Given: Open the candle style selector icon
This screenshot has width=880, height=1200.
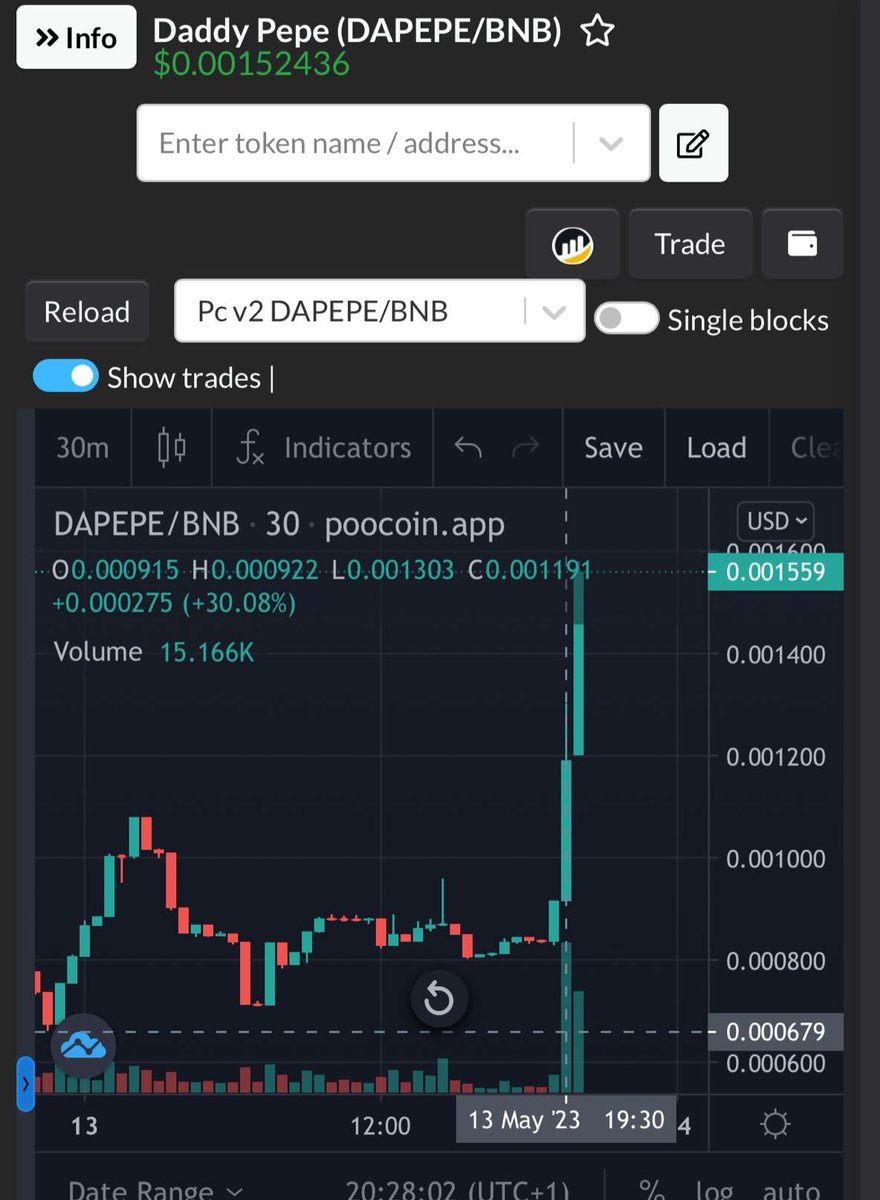Looking at the screenshot, I should click(170, 448).
